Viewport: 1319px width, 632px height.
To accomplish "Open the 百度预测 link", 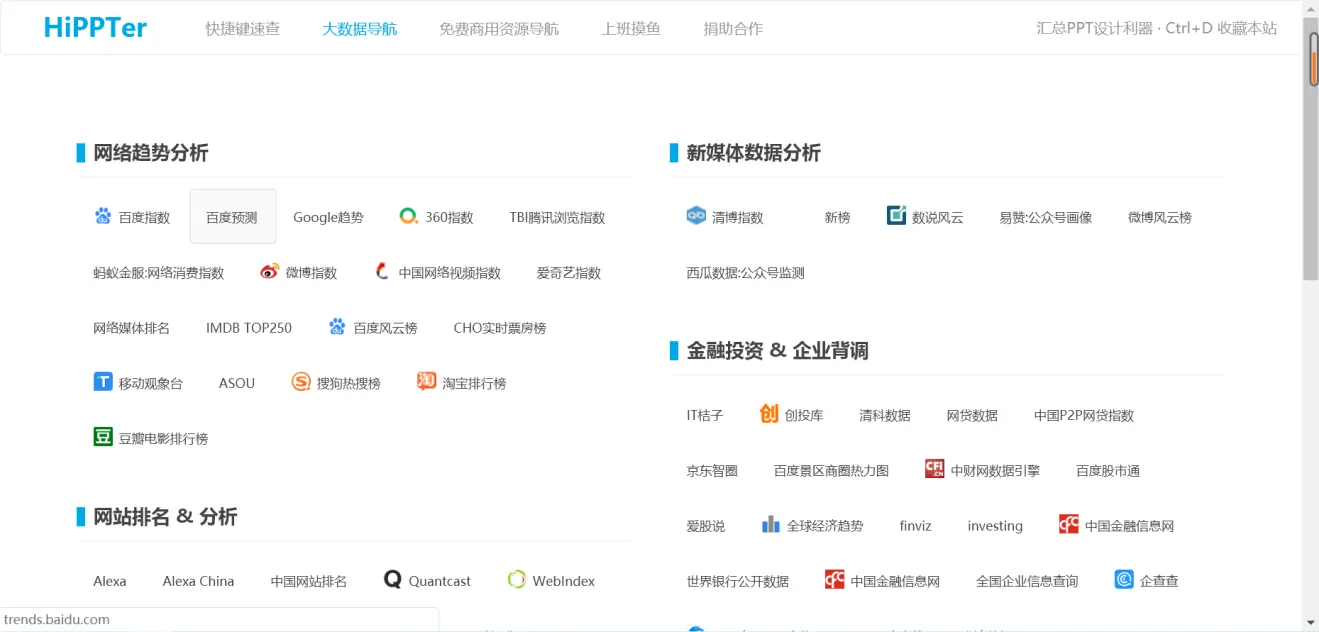I will coord(232,217).
